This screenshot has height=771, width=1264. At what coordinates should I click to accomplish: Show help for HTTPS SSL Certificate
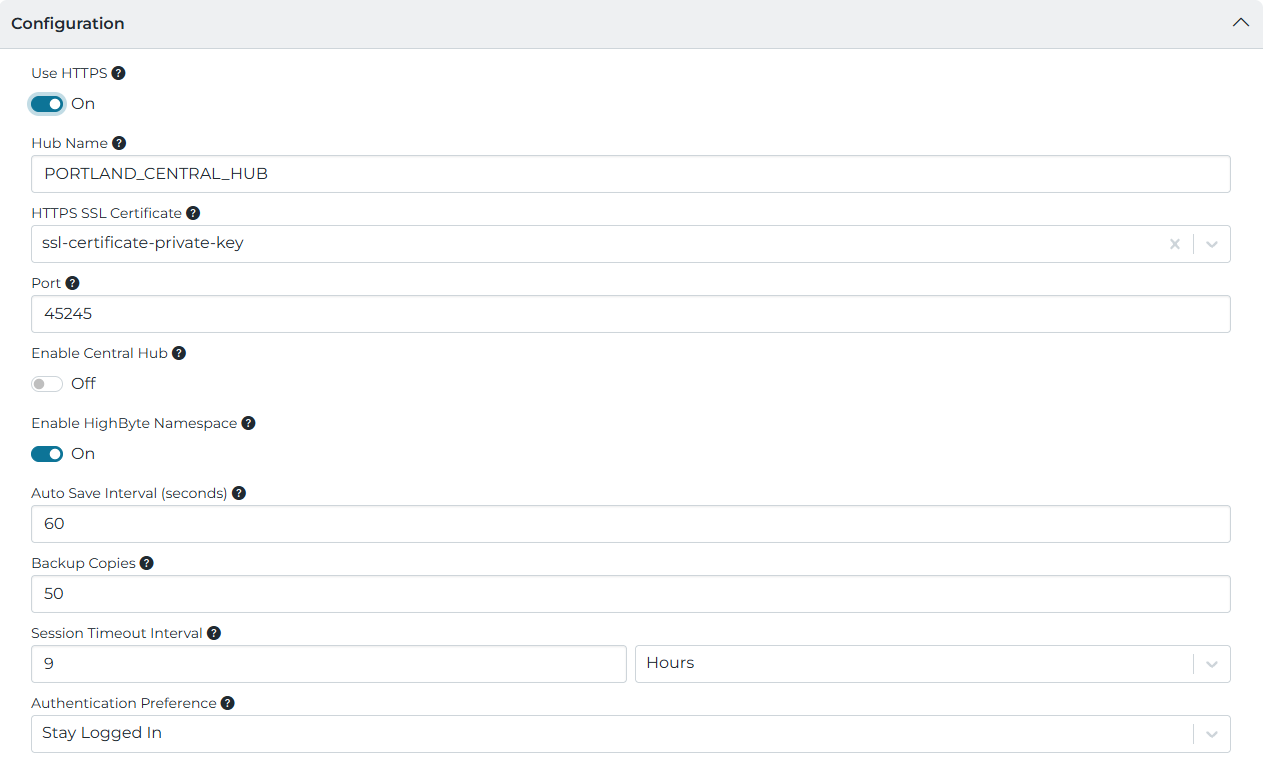[x=193, y=213]
